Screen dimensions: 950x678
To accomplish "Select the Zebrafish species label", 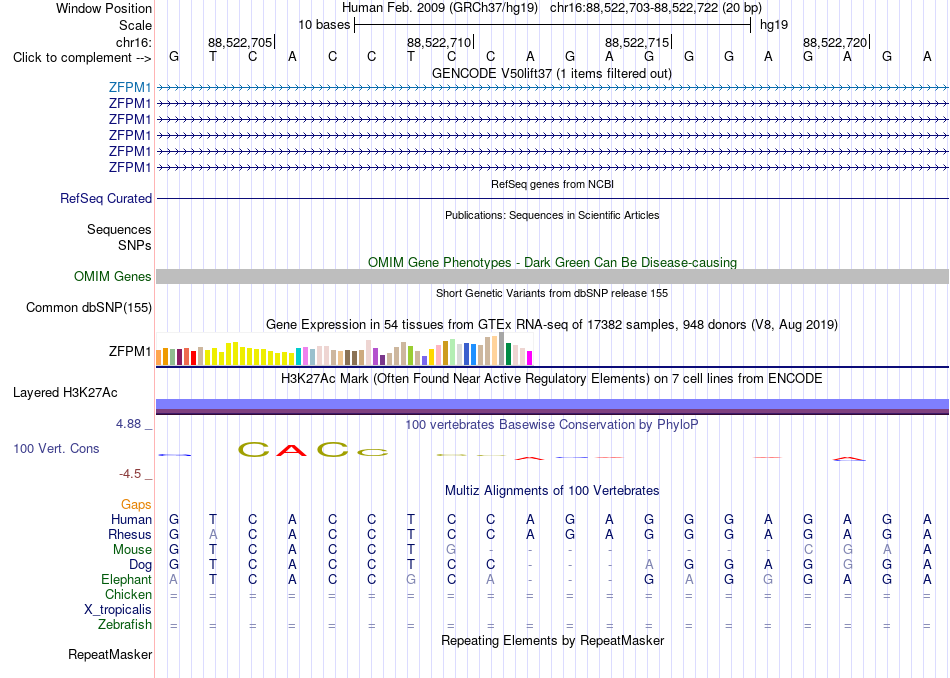I will [x=125, y=625].
